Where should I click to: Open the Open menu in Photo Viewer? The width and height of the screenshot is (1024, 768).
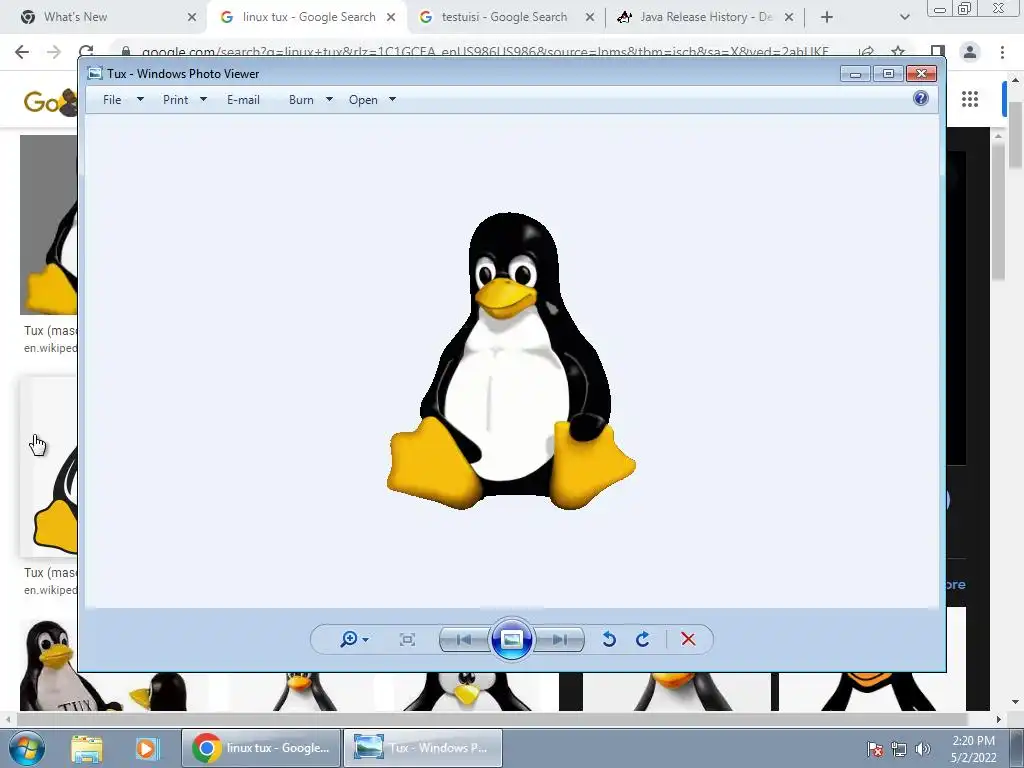tap(363, 100)
